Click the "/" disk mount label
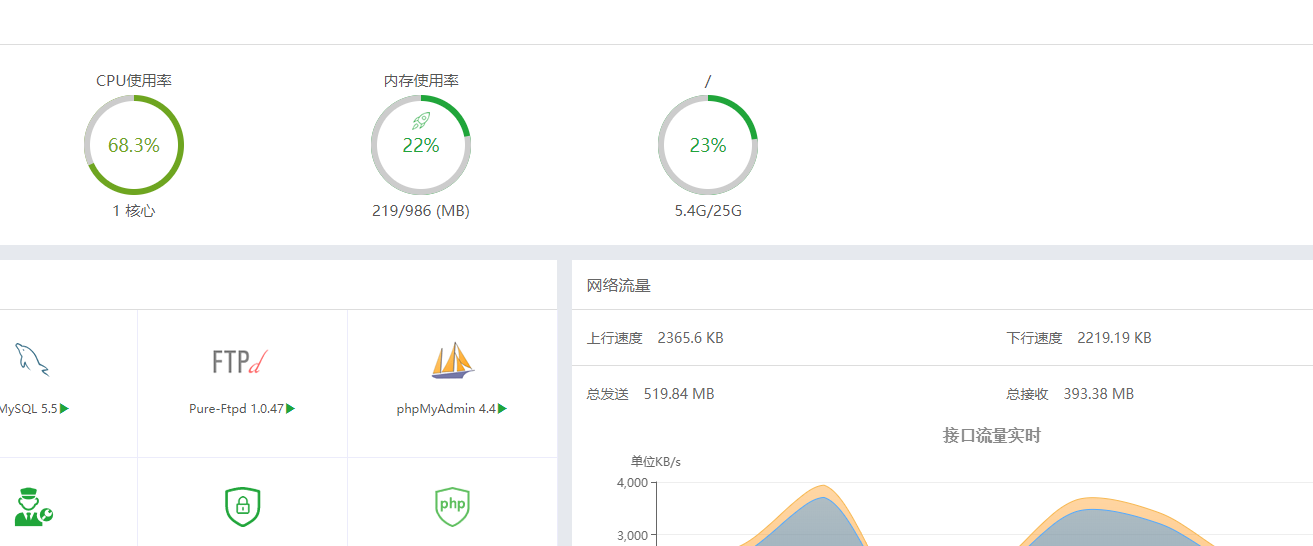 [708, 81]
